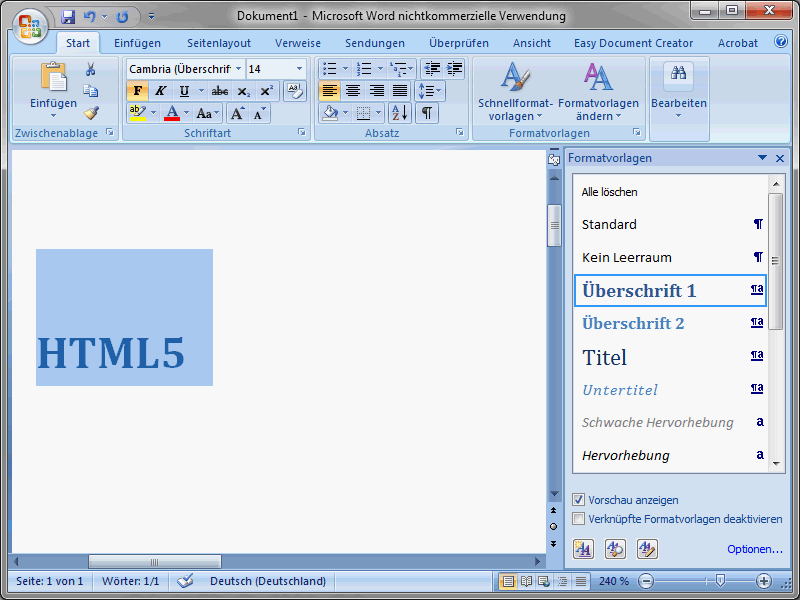Open Word help question mark

click(x=781, y=41)
